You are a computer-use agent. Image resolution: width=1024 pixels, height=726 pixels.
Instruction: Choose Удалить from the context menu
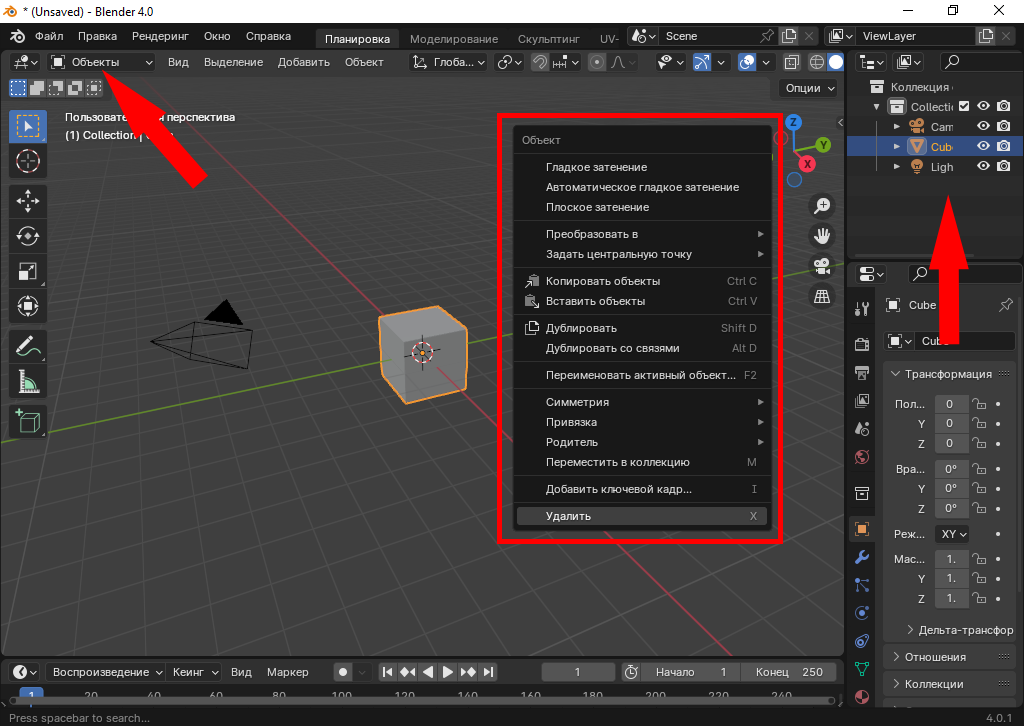coord(641,516)
